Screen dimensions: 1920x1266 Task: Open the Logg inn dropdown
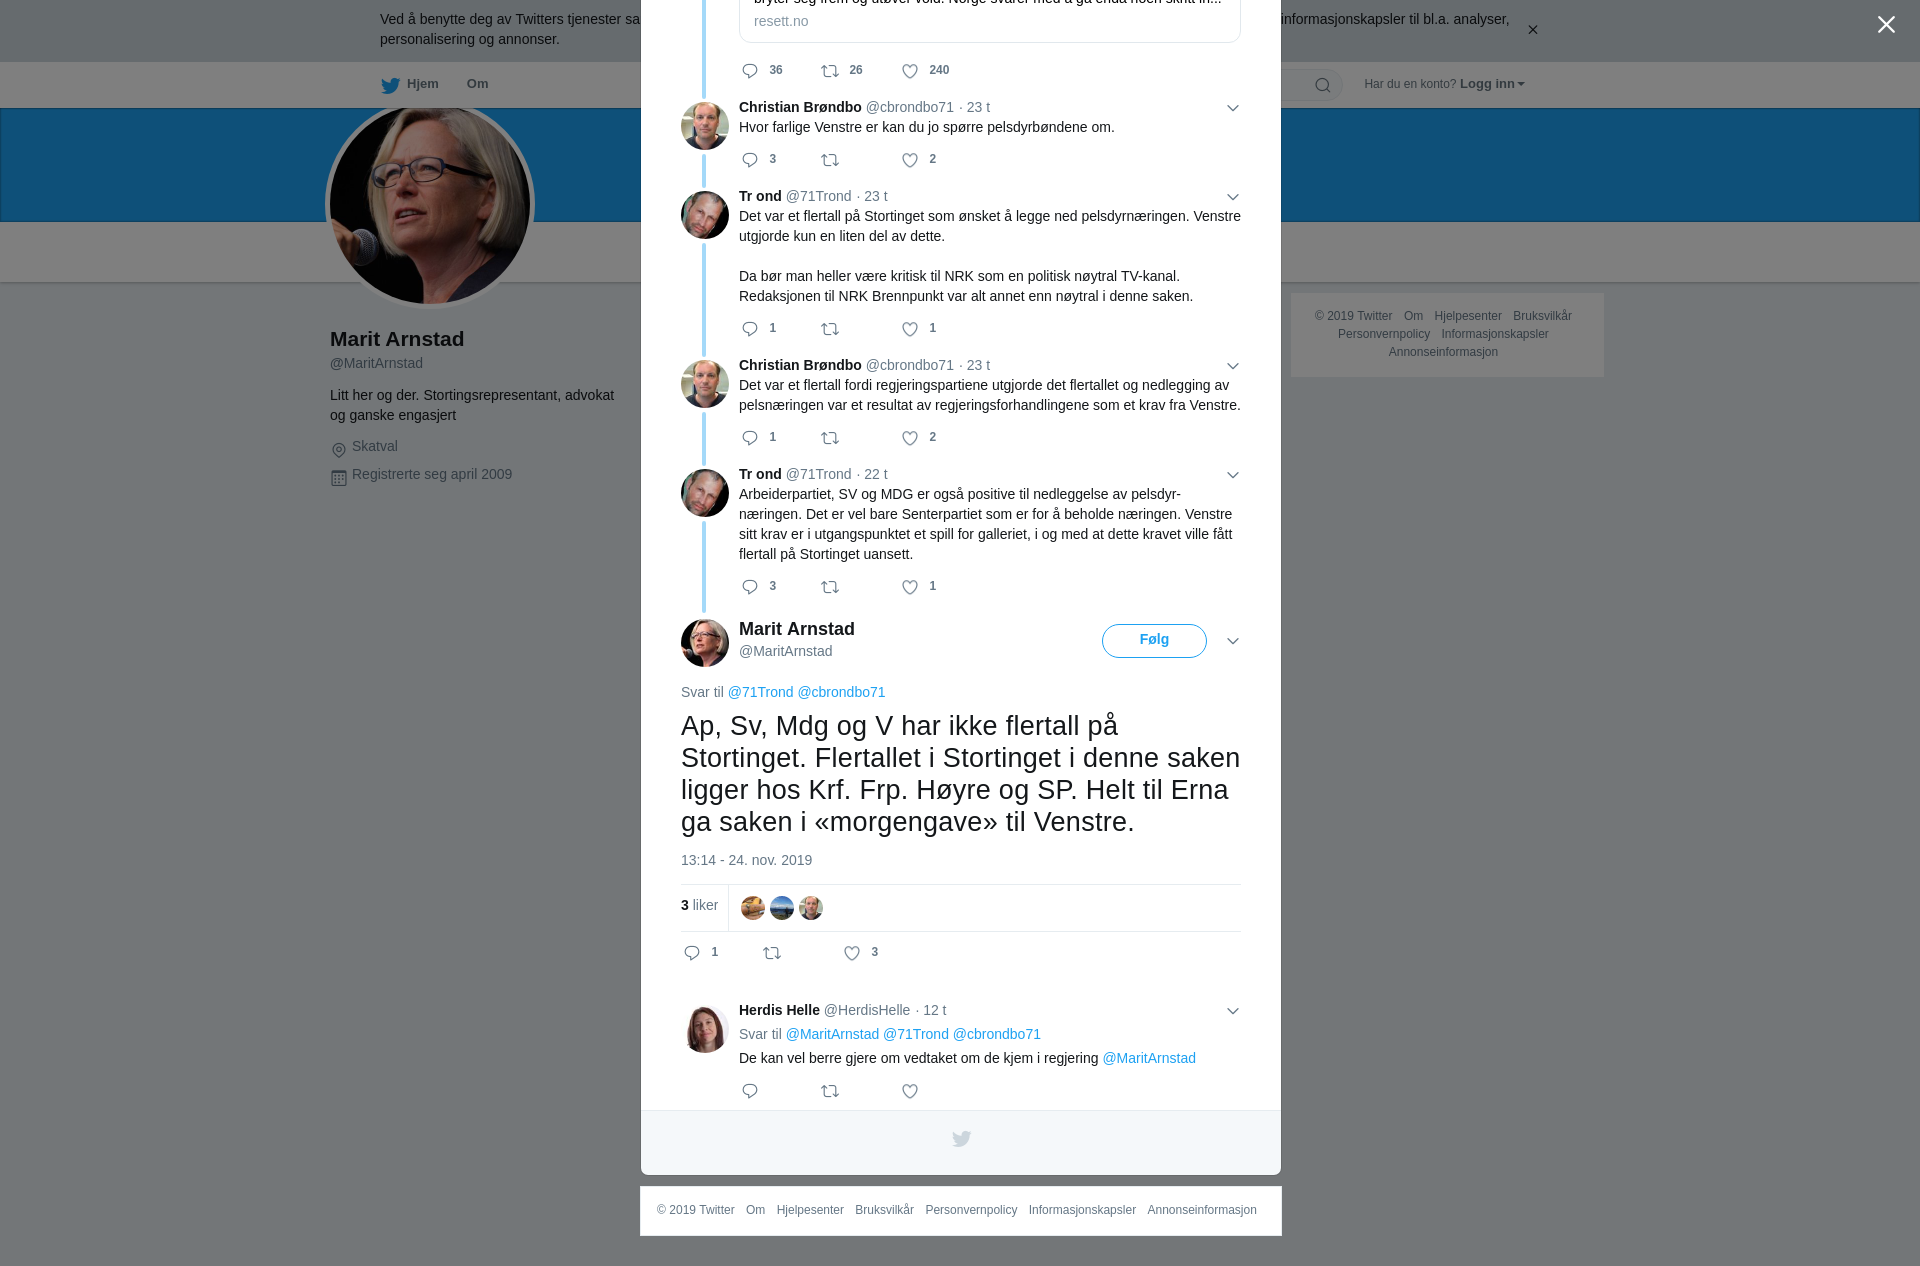1492,84
